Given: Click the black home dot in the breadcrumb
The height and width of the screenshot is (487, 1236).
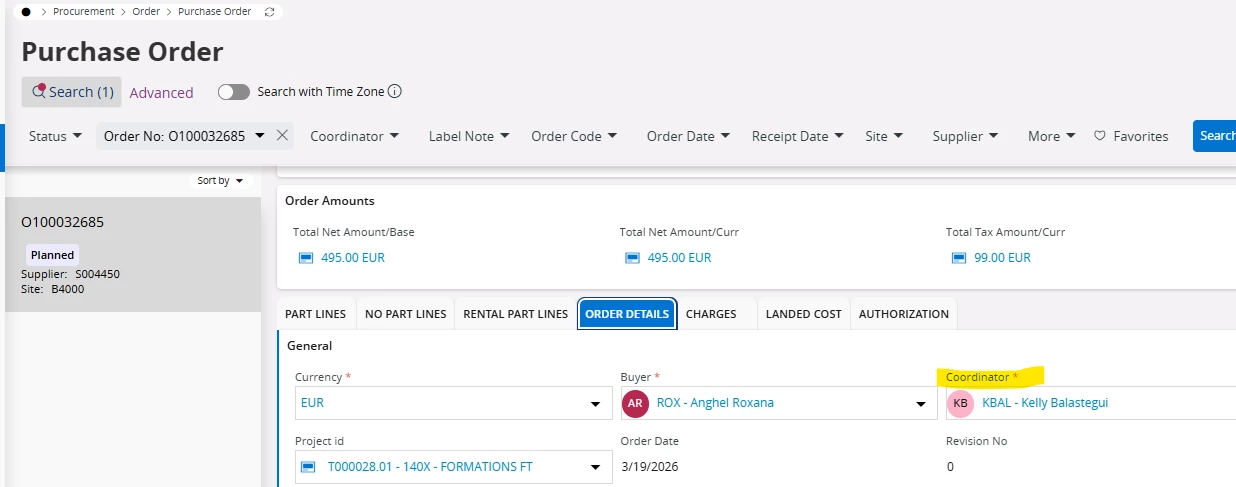Looking at the screenshot, I should point(26,12).
